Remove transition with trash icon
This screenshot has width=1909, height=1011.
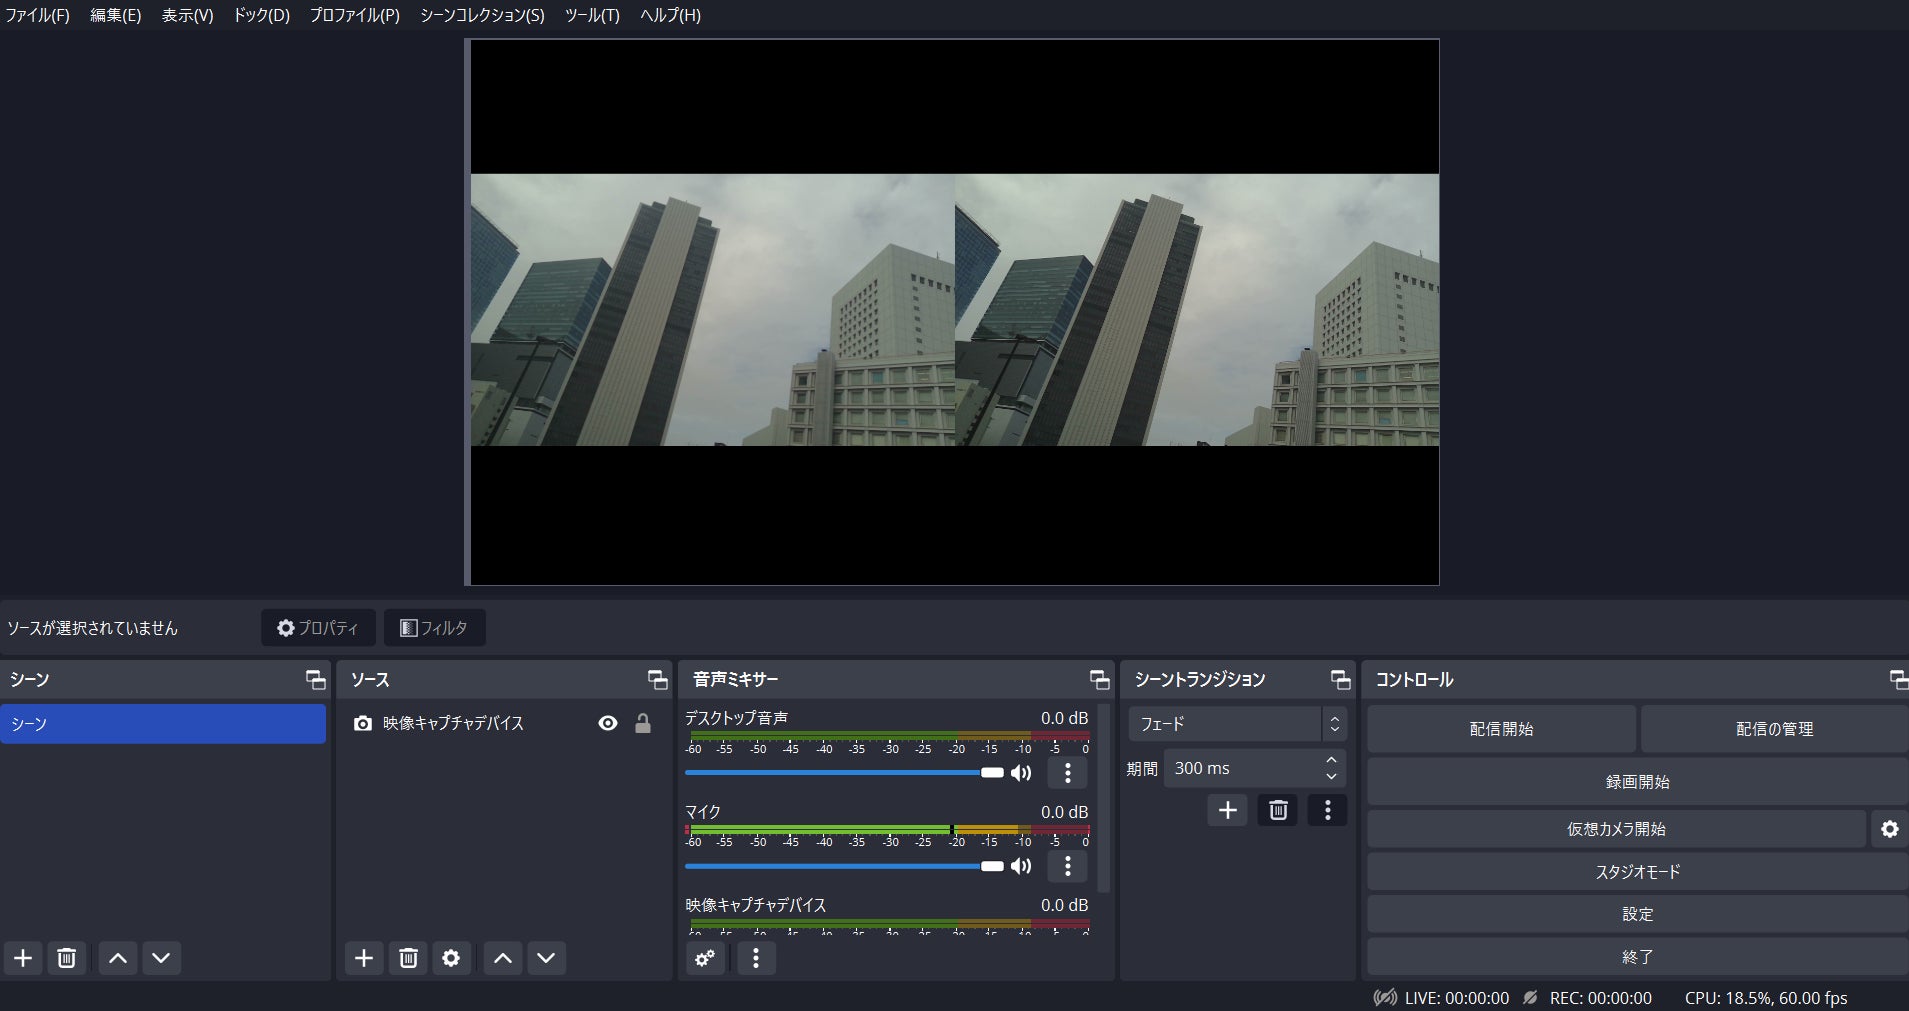(x=1278, y=810)
